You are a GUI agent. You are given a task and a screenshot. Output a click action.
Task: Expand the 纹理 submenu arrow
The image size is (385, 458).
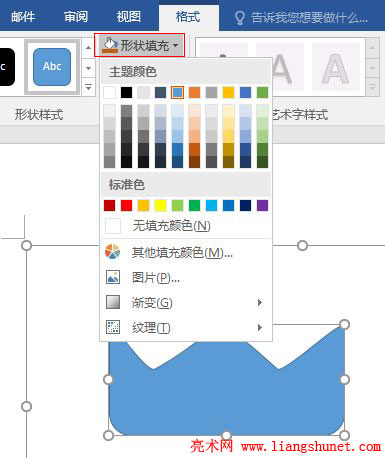click(260, 327)
